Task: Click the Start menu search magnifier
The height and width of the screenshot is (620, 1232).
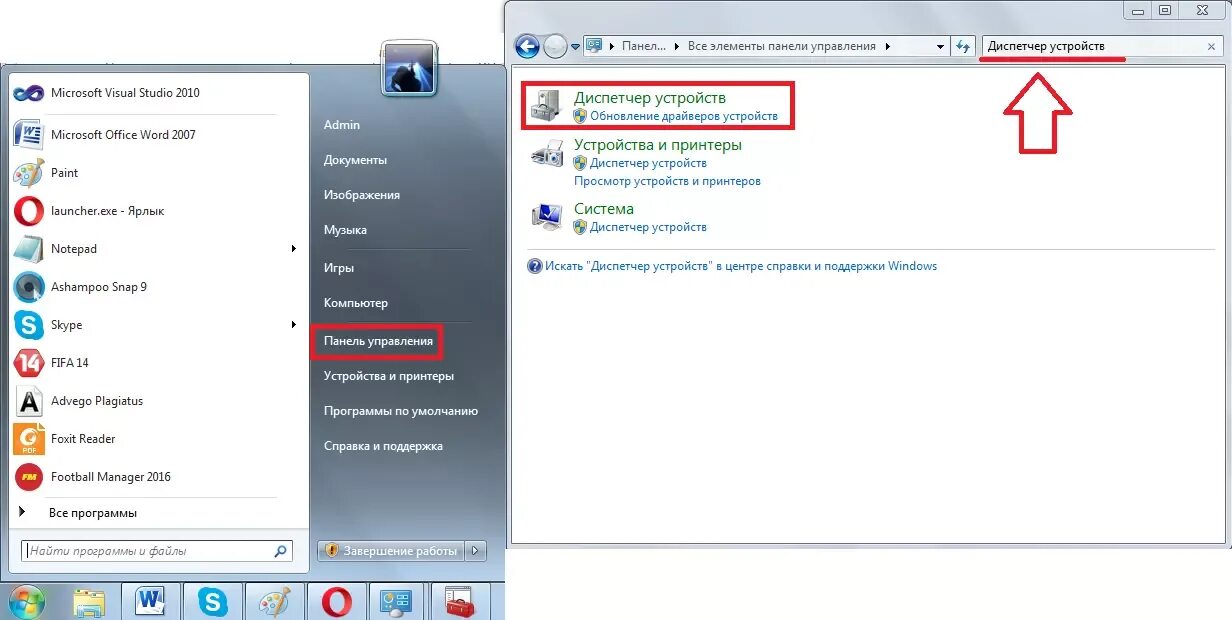Action: [x=281, y=551]
